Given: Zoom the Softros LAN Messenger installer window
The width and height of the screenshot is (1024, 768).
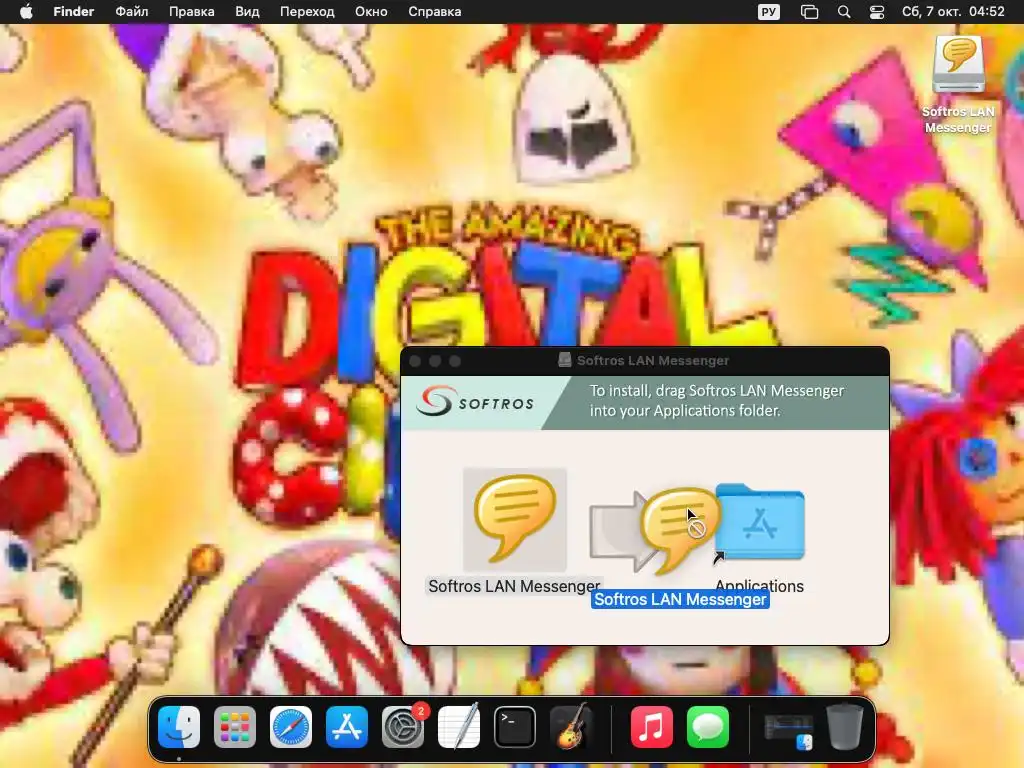Looking at the screenshot, I should 455,361.
